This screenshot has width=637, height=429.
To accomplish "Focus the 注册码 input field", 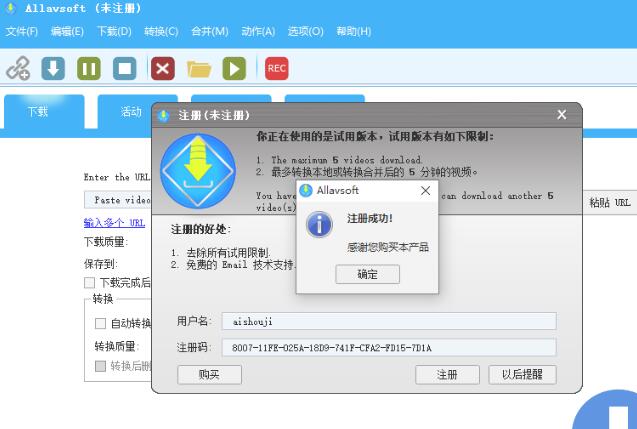I will tap(389, 348).
